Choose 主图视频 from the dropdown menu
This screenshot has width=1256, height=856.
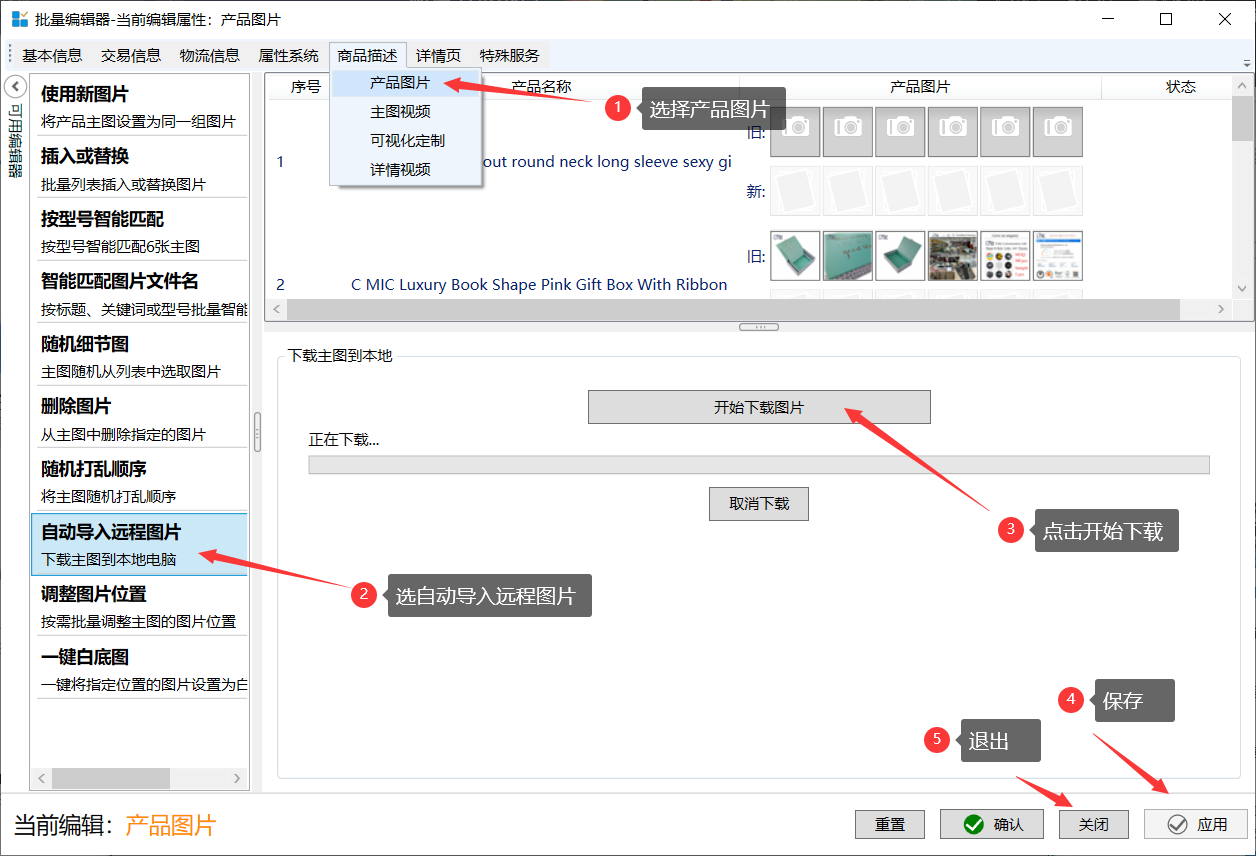click(400, 112)
